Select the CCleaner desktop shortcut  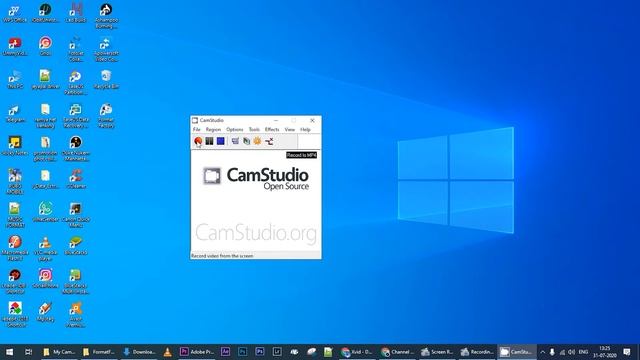[76, 179]
